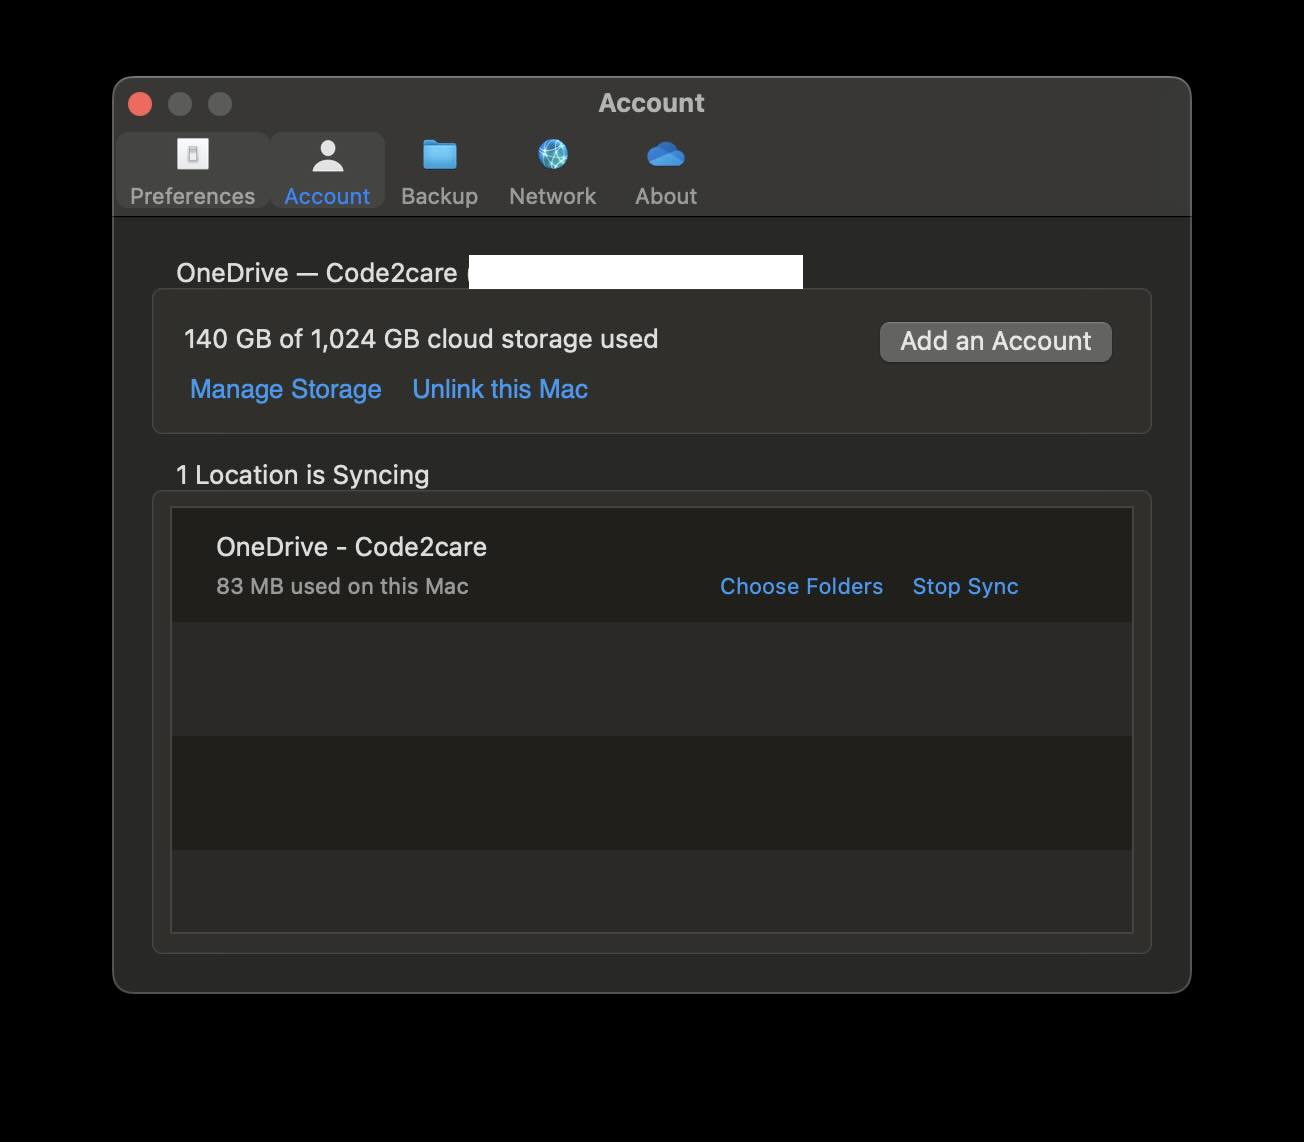Click the Network globe icon
1304x1142 pixels.
552,153
